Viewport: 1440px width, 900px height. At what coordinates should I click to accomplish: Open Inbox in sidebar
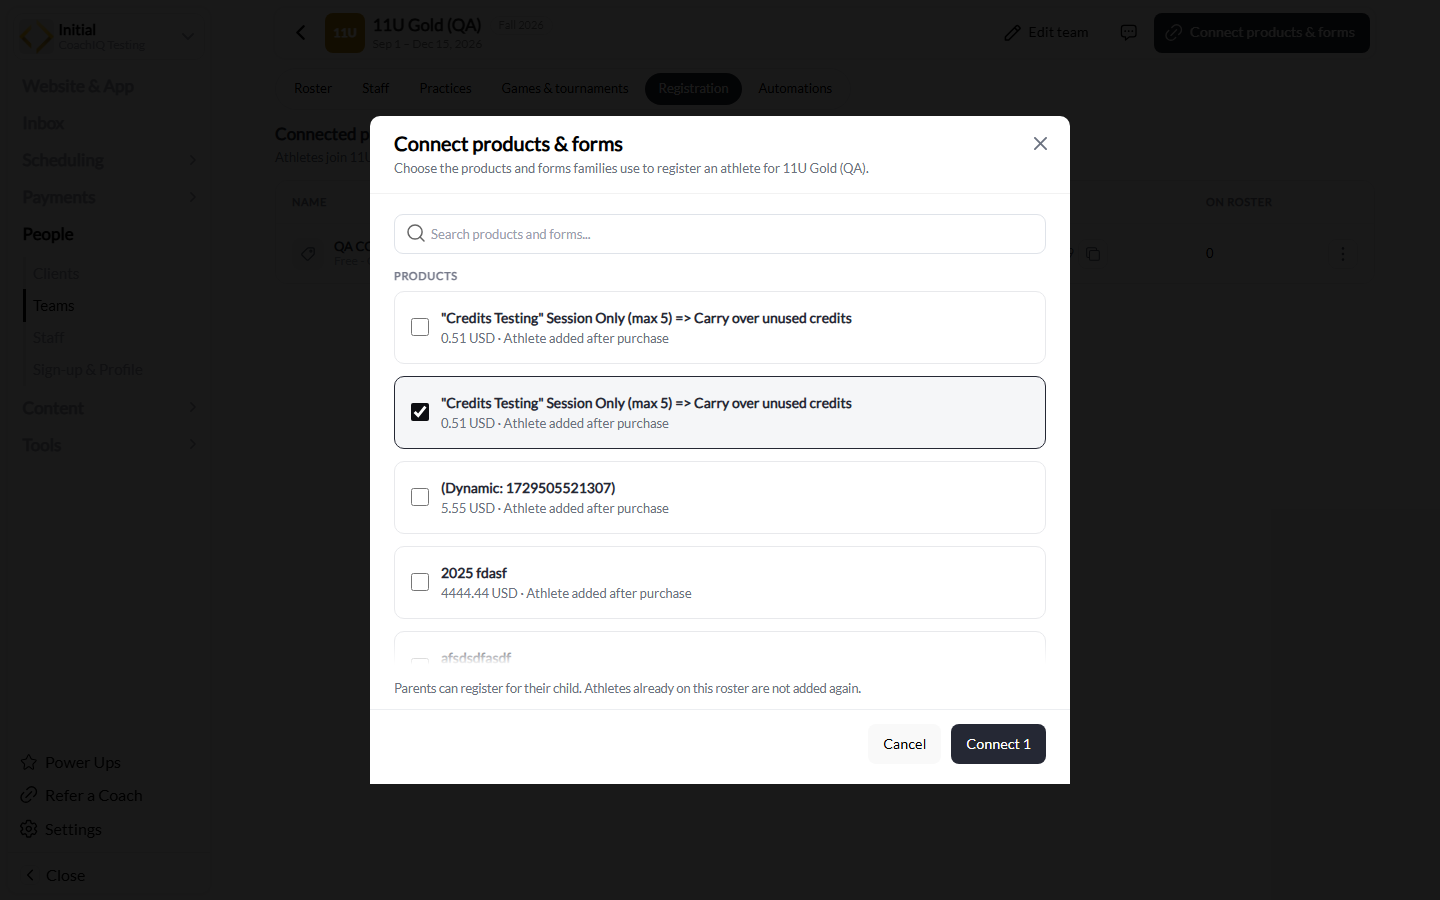pos(43,123)
